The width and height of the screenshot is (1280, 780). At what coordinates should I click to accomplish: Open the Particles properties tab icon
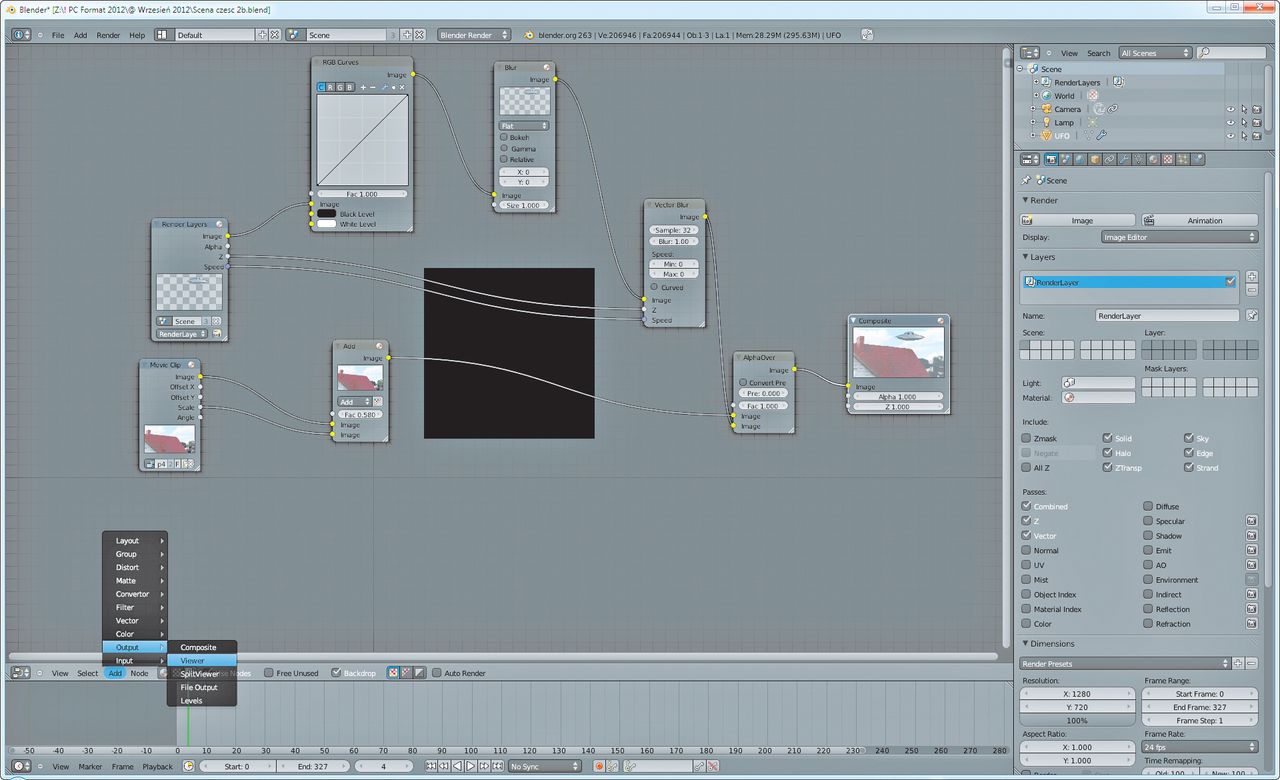click(x=1183, y=159)
